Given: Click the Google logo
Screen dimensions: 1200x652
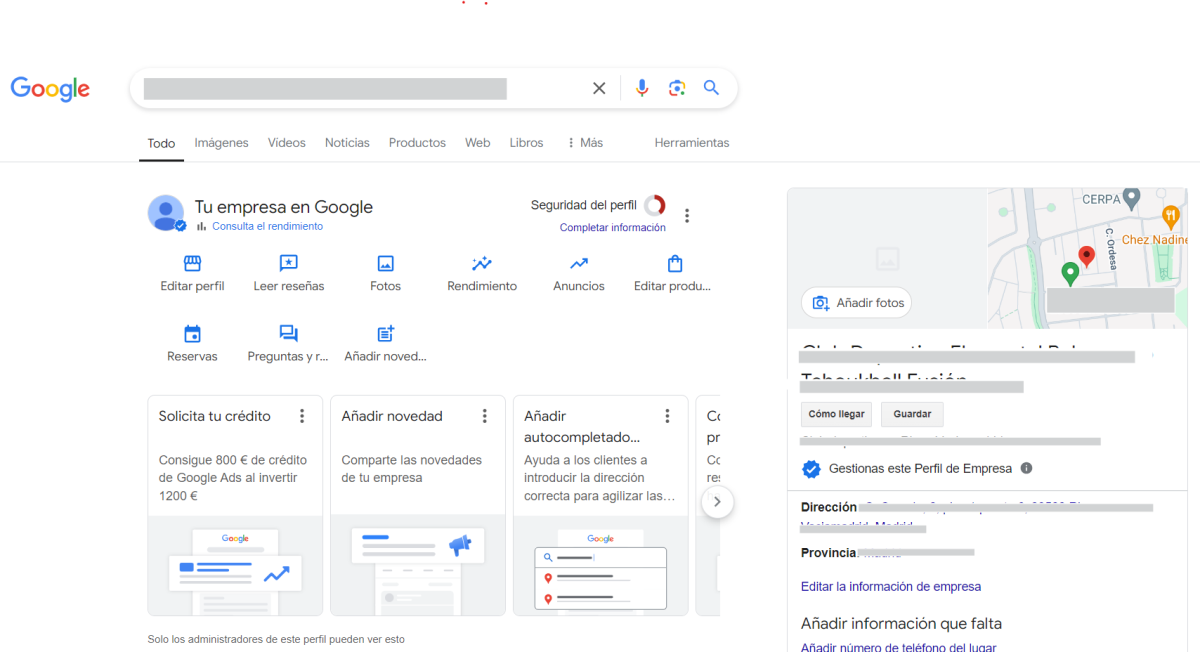Looking at the screenshot, I should [x=50, y=89].
